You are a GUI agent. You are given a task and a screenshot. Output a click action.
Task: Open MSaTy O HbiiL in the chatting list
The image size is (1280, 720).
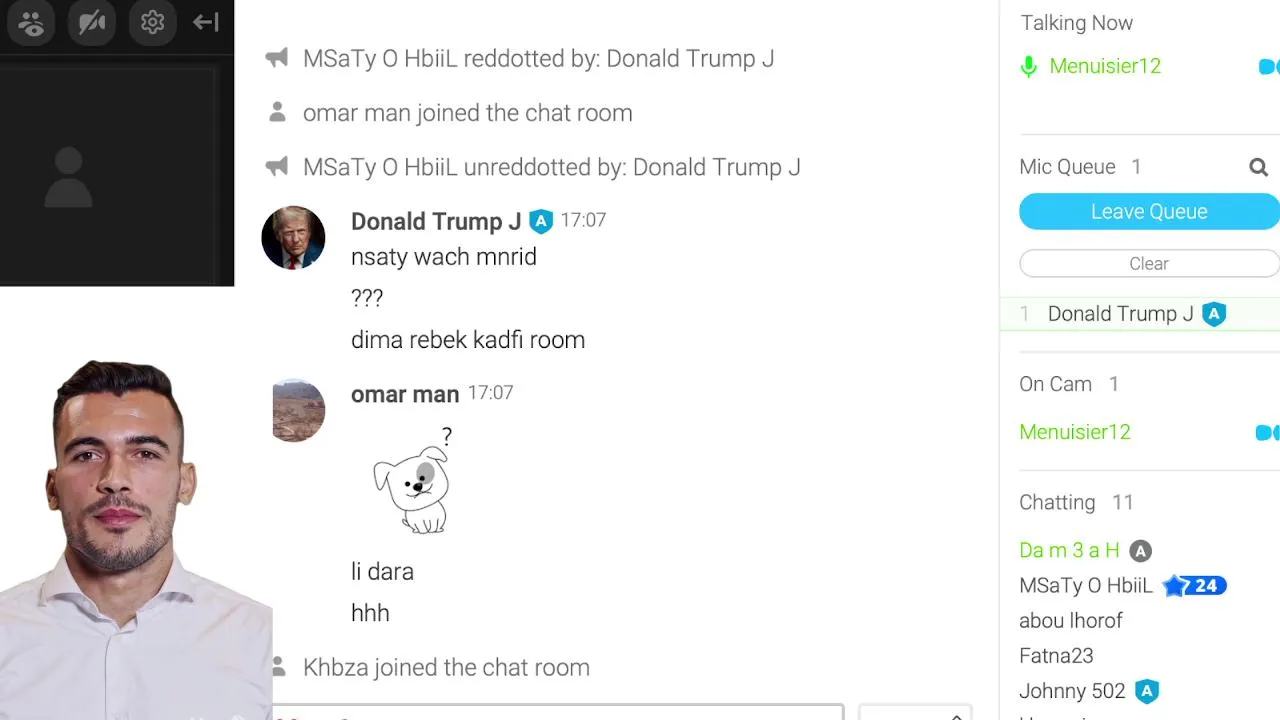tap(1085, 586)
